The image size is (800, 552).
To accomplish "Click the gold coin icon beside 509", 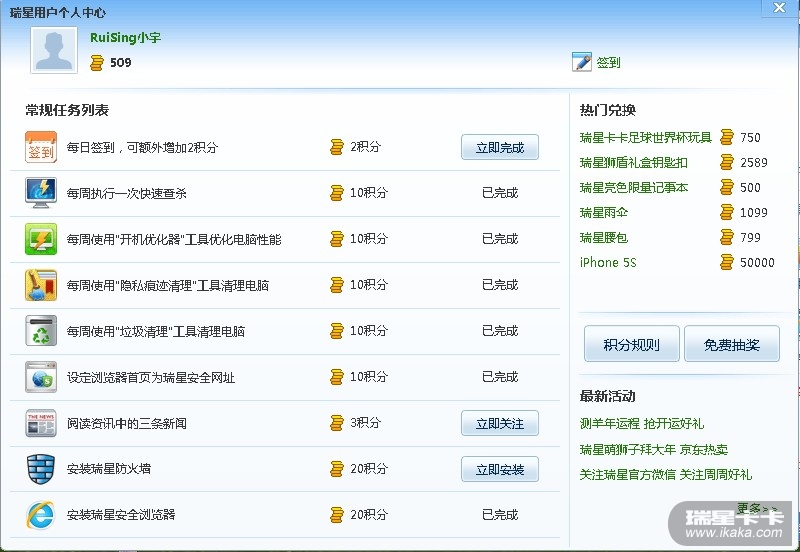I will click(x=96, y=63).
